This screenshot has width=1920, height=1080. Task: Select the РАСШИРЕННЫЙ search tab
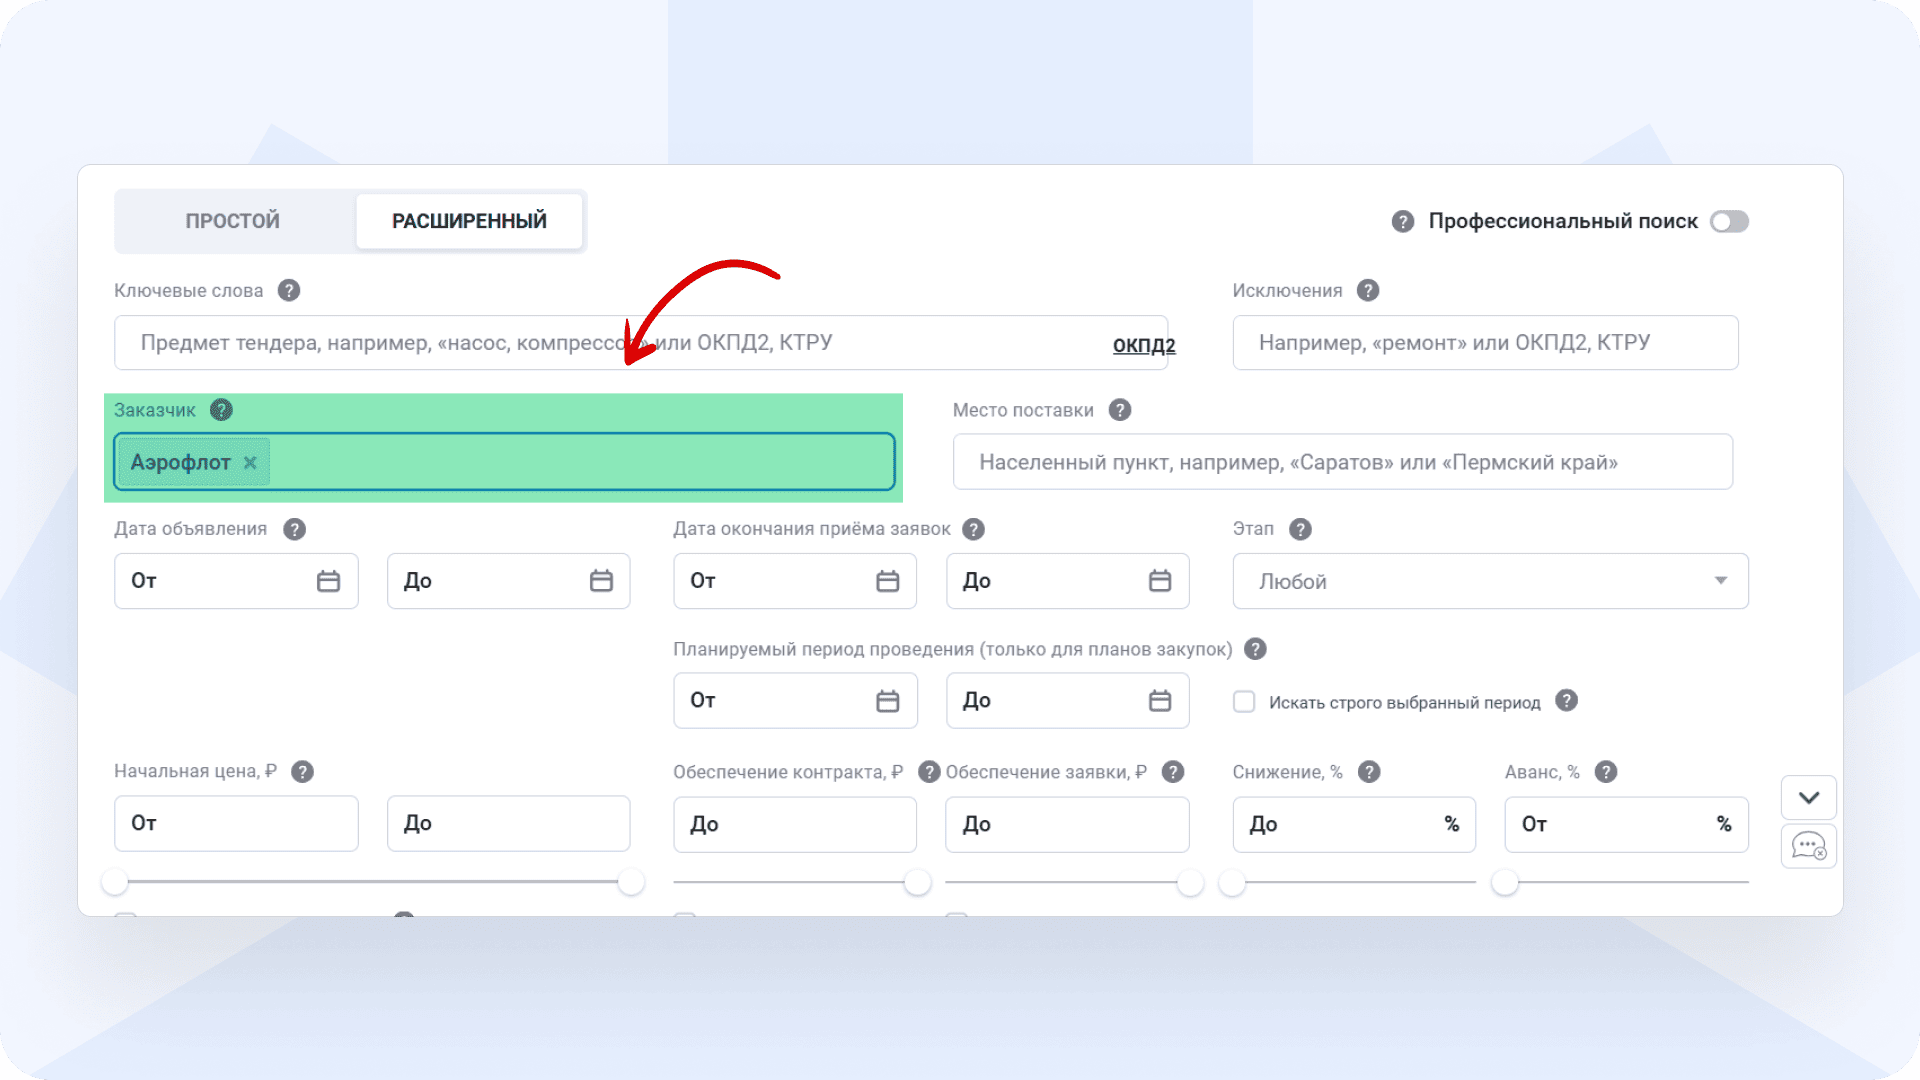click(469, 221)
